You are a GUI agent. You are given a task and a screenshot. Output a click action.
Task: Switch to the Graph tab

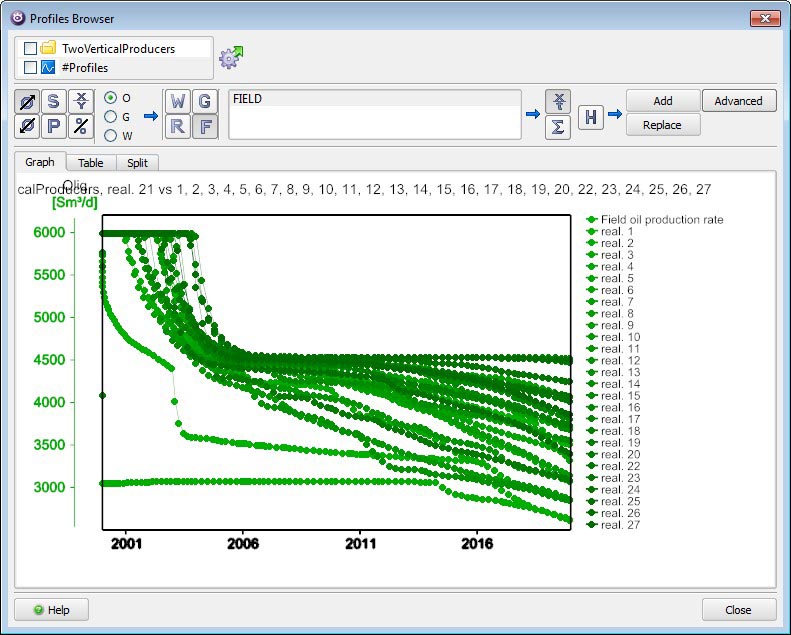pos(40,162)
